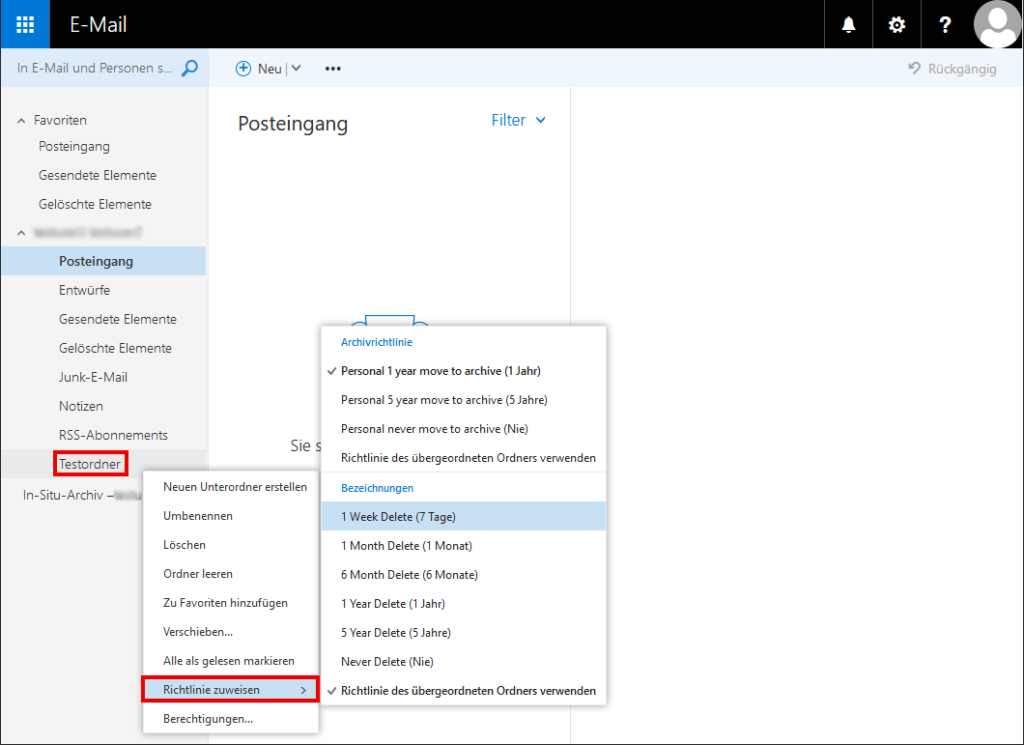1024x745 pixels.
Task: Select the Testordner folder
Action: click(90, 464)
